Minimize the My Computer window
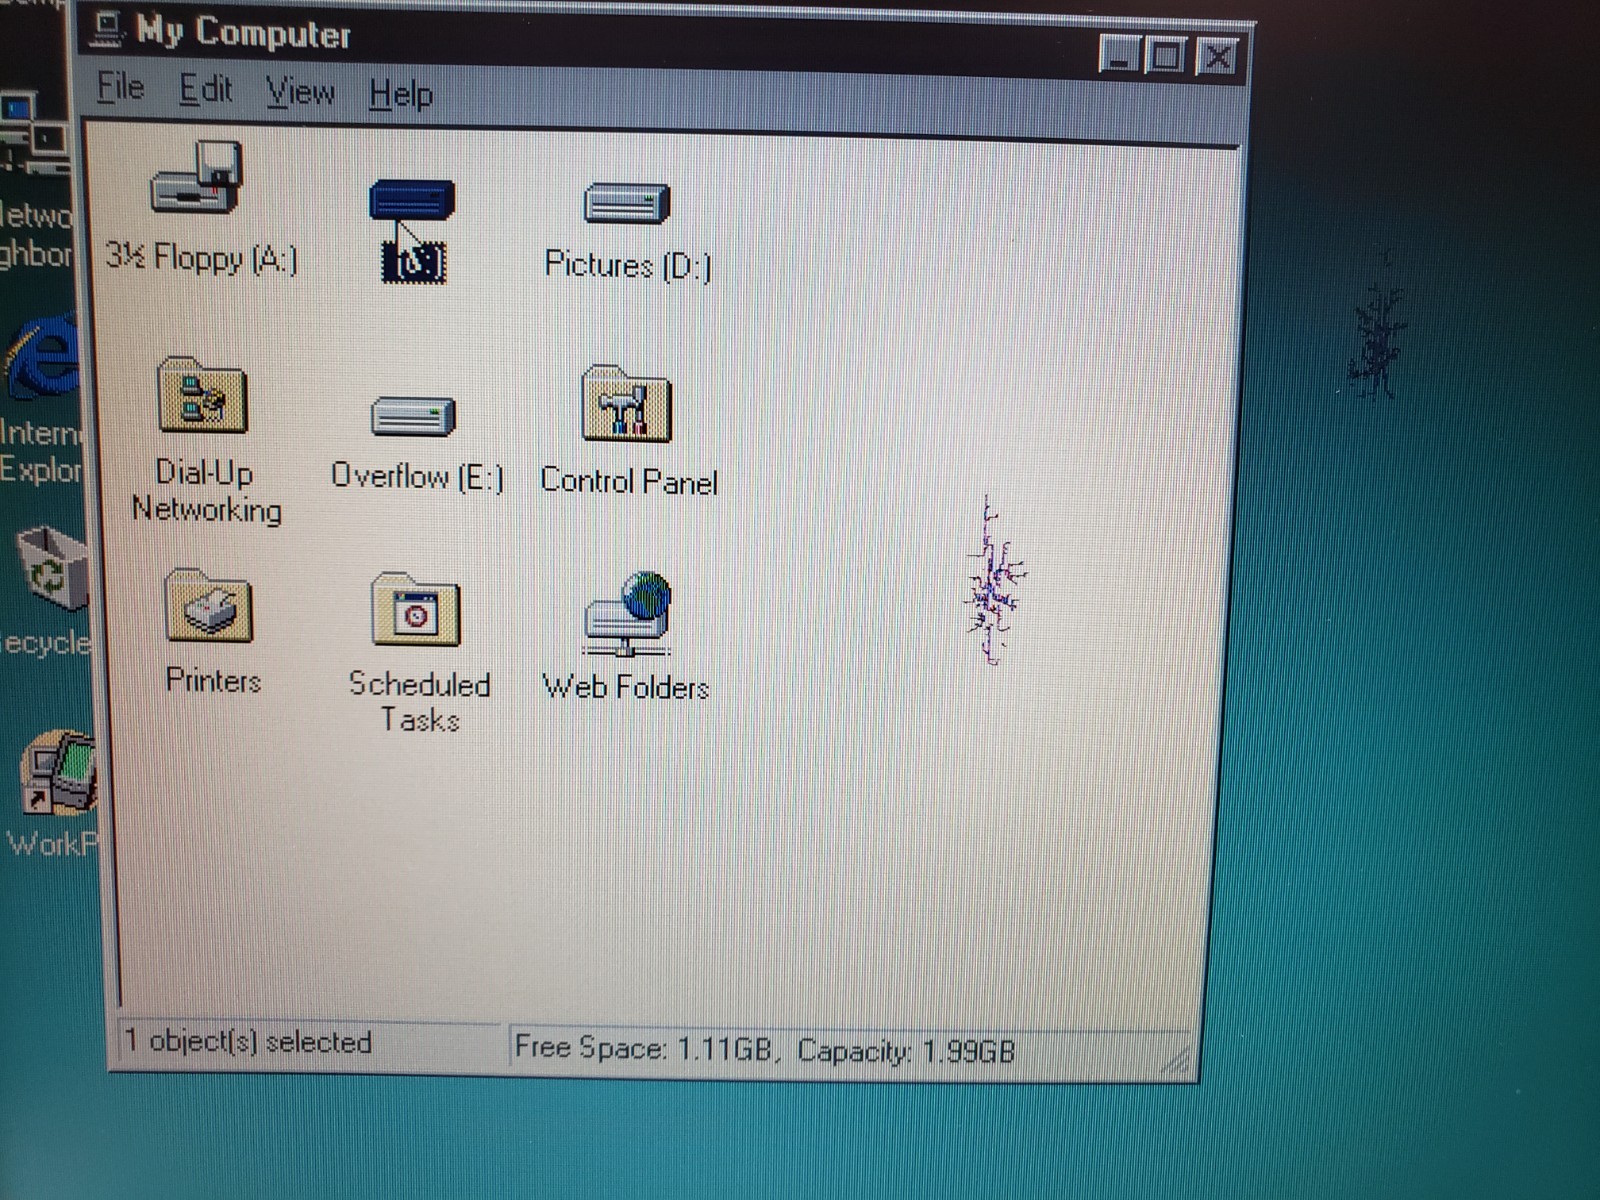 coord(1119,54)
